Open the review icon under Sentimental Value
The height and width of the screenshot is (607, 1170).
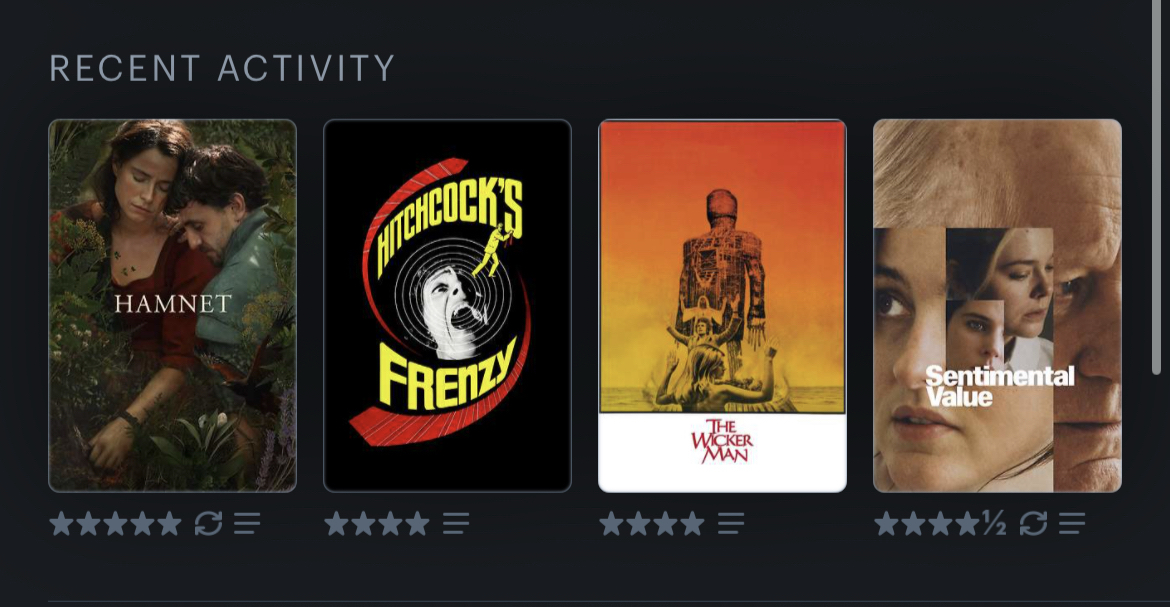tap(1072, 523)
